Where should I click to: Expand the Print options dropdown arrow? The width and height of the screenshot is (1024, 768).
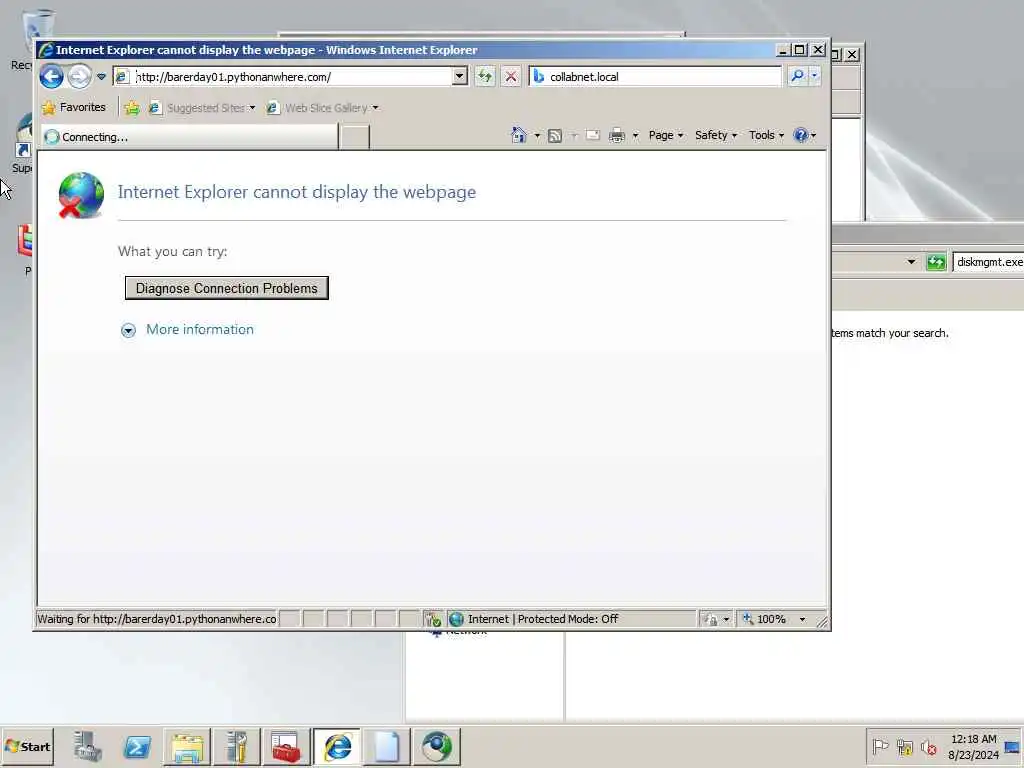coord(635,136)
